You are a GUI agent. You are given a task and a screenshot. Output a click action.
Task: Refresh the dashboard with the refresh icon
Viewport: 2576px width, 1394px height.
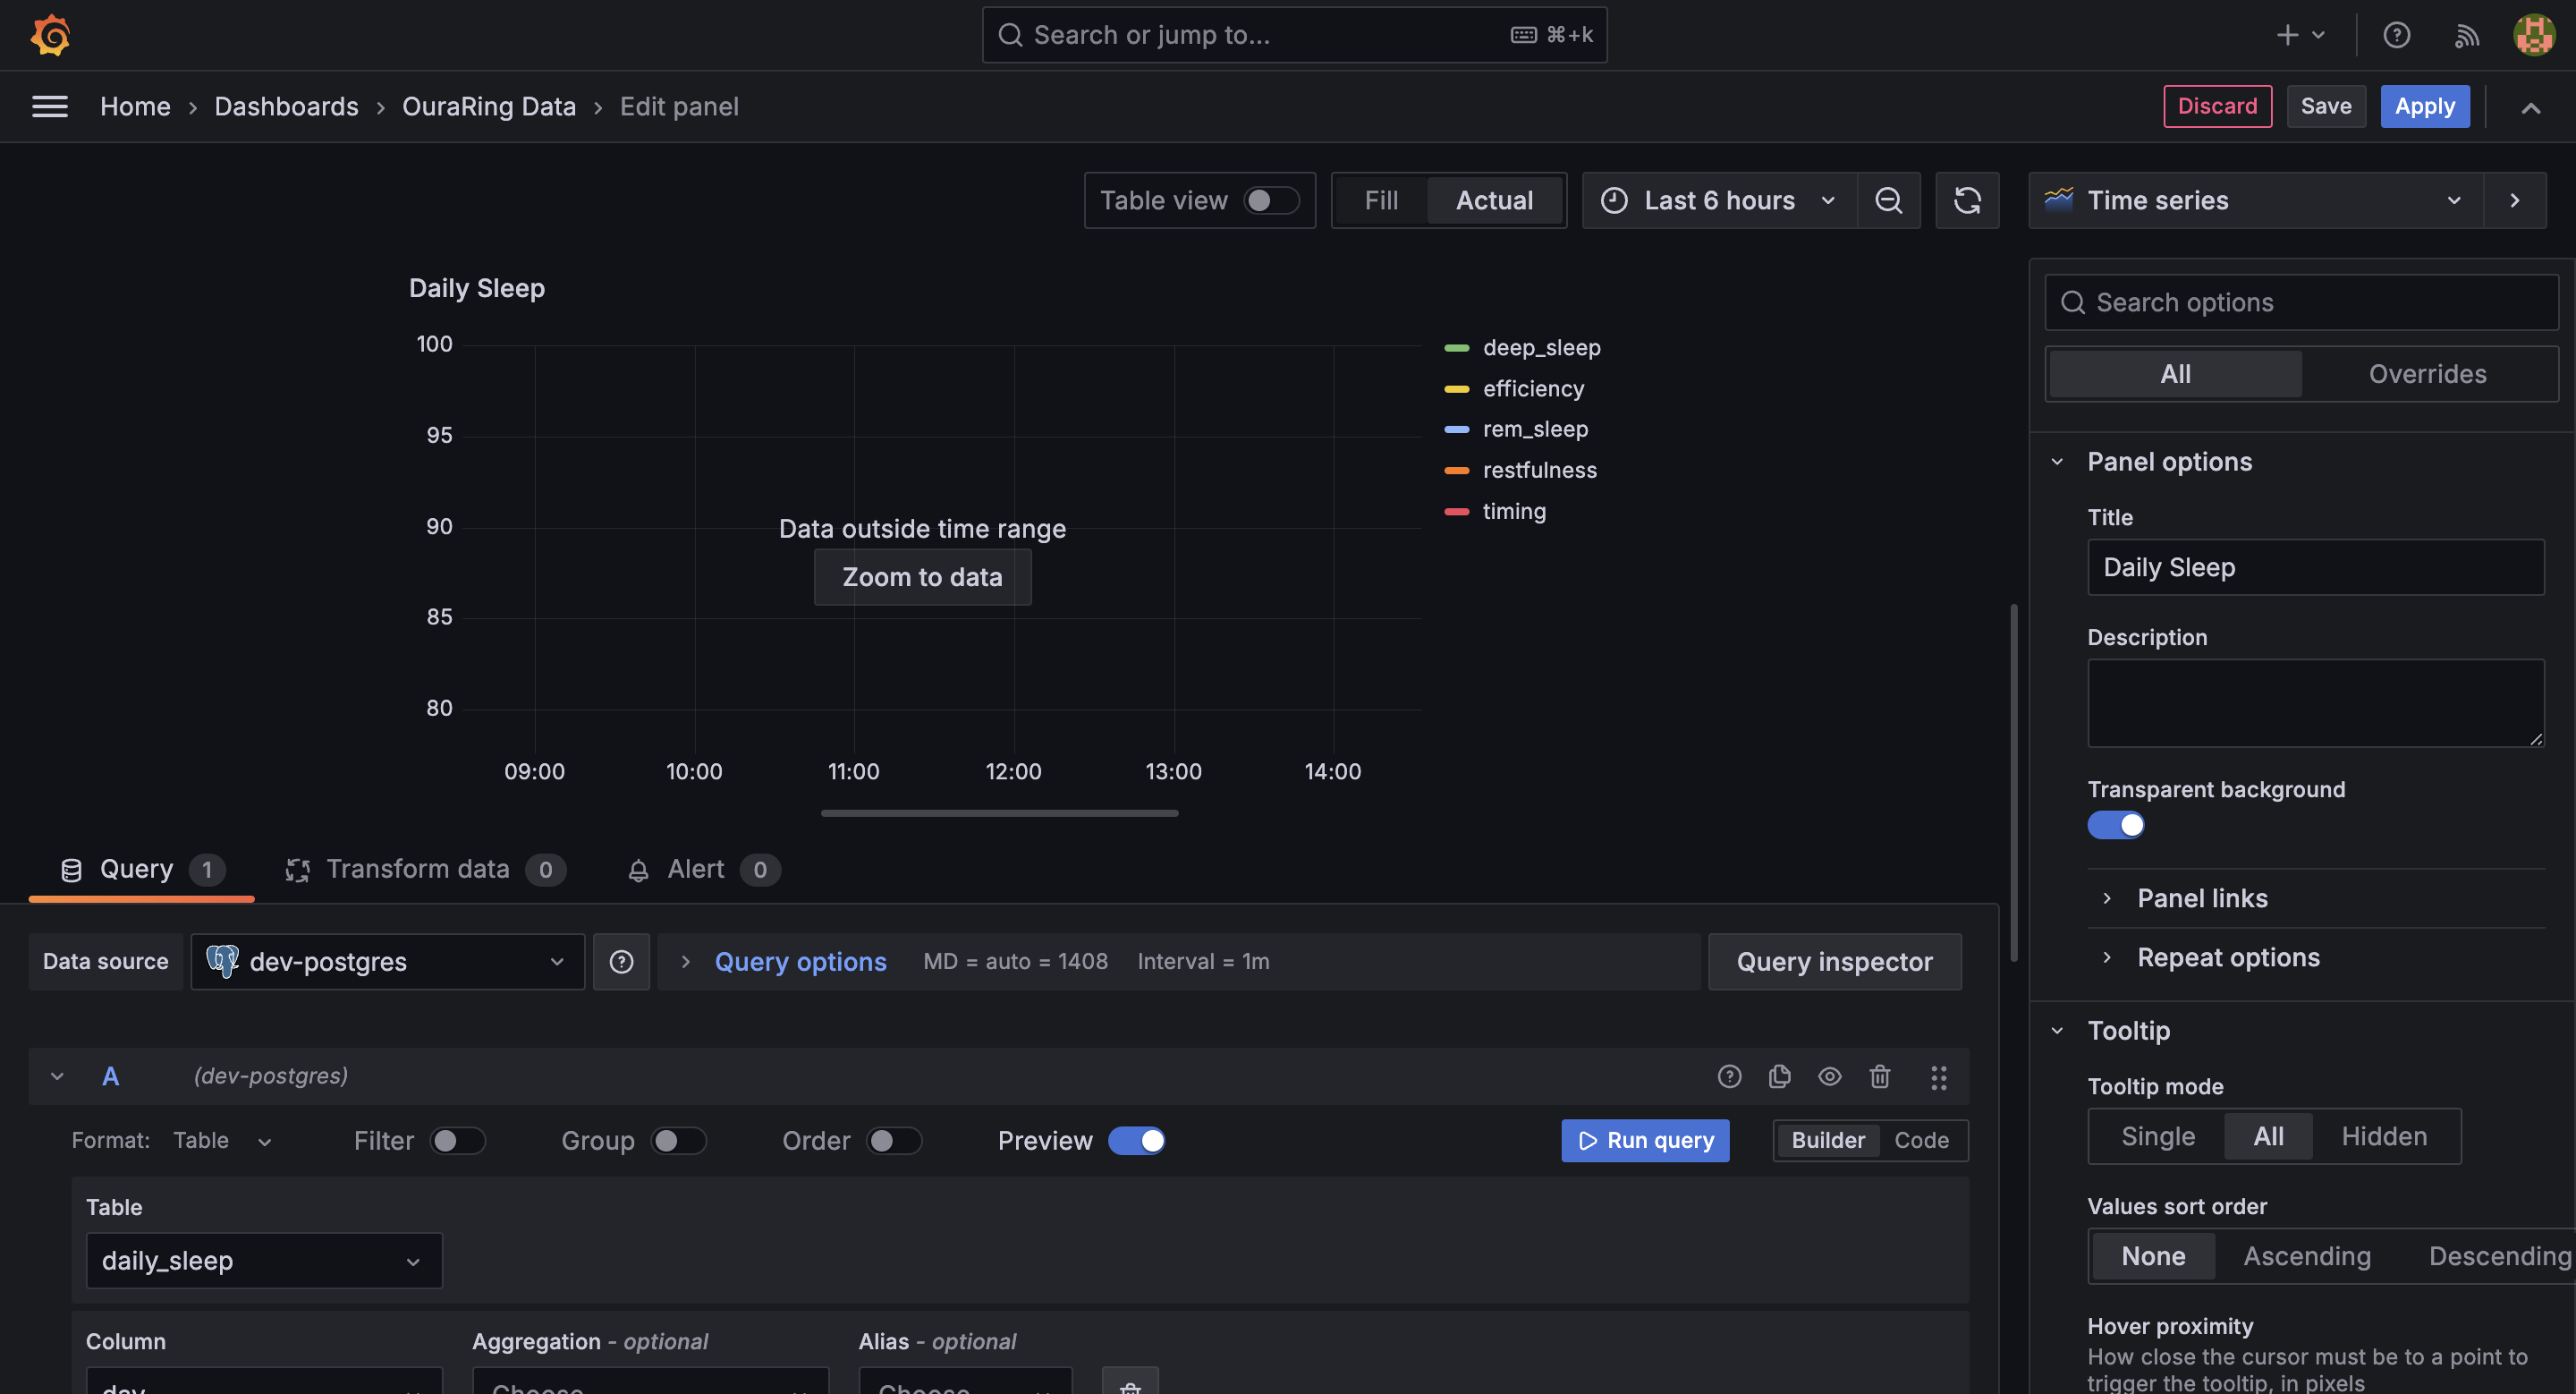(x=1966, y=200)
